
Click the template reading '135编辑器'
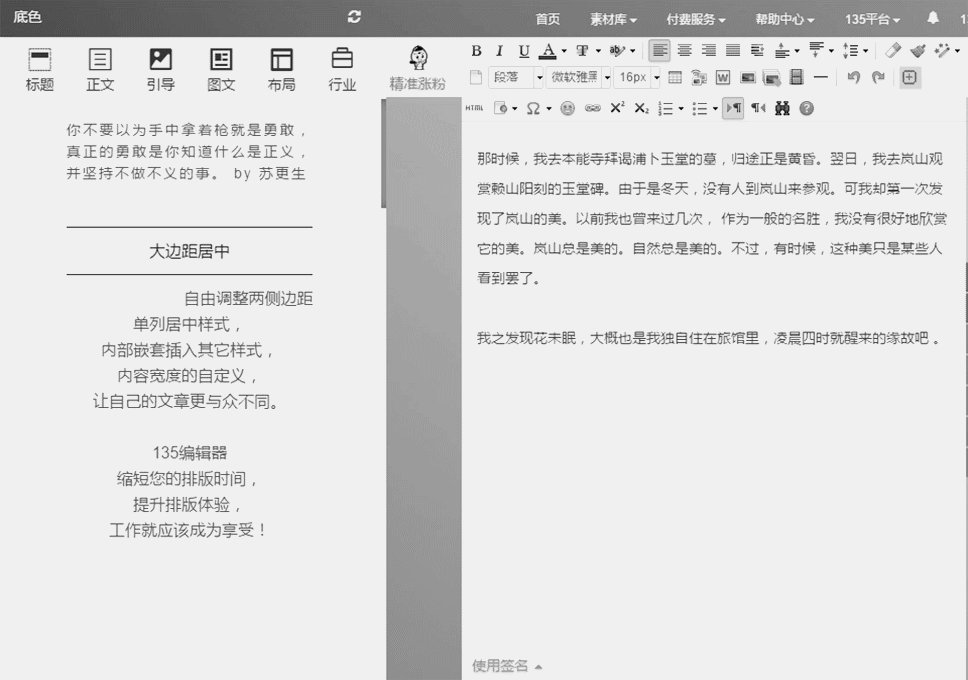[190, 453]
